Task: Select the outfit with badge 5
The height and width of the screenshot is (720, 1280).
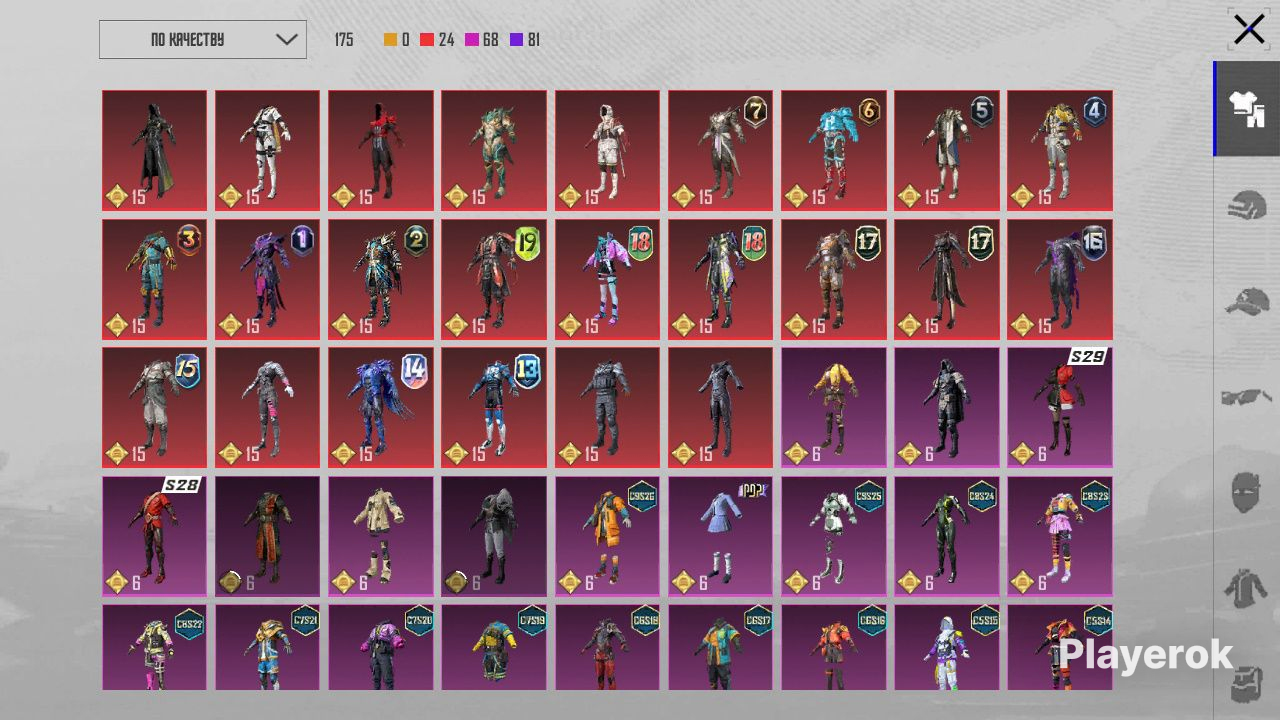Action: click(x=946, y=151)
